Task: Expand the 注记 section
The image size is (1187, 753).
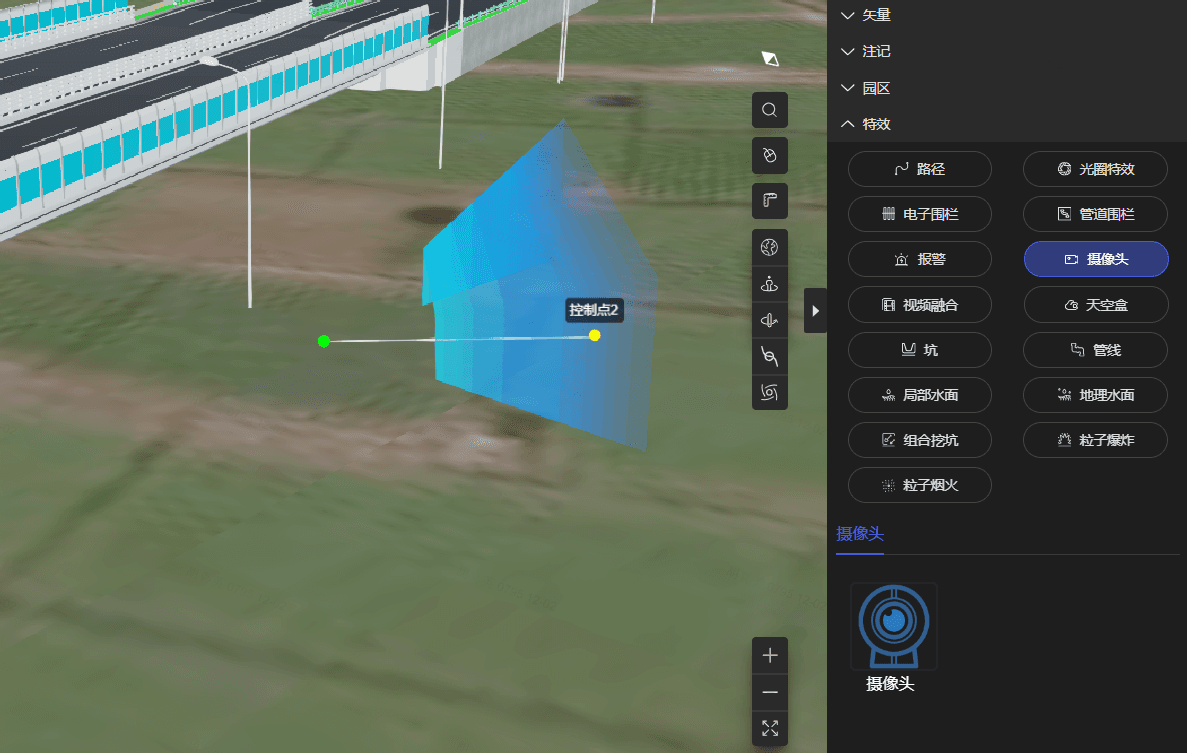Action: pos(865,51)
